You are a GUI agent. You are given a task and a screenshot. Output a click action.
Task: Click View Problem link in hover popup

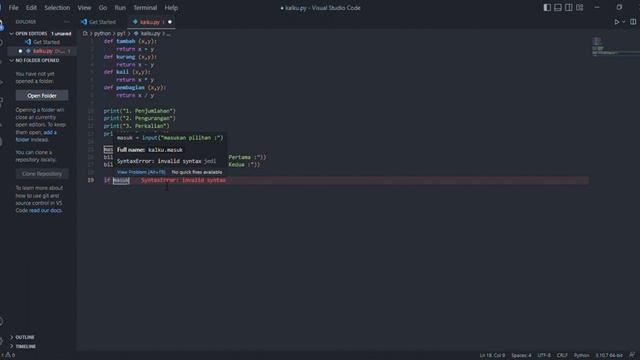[x=141, y=172]
